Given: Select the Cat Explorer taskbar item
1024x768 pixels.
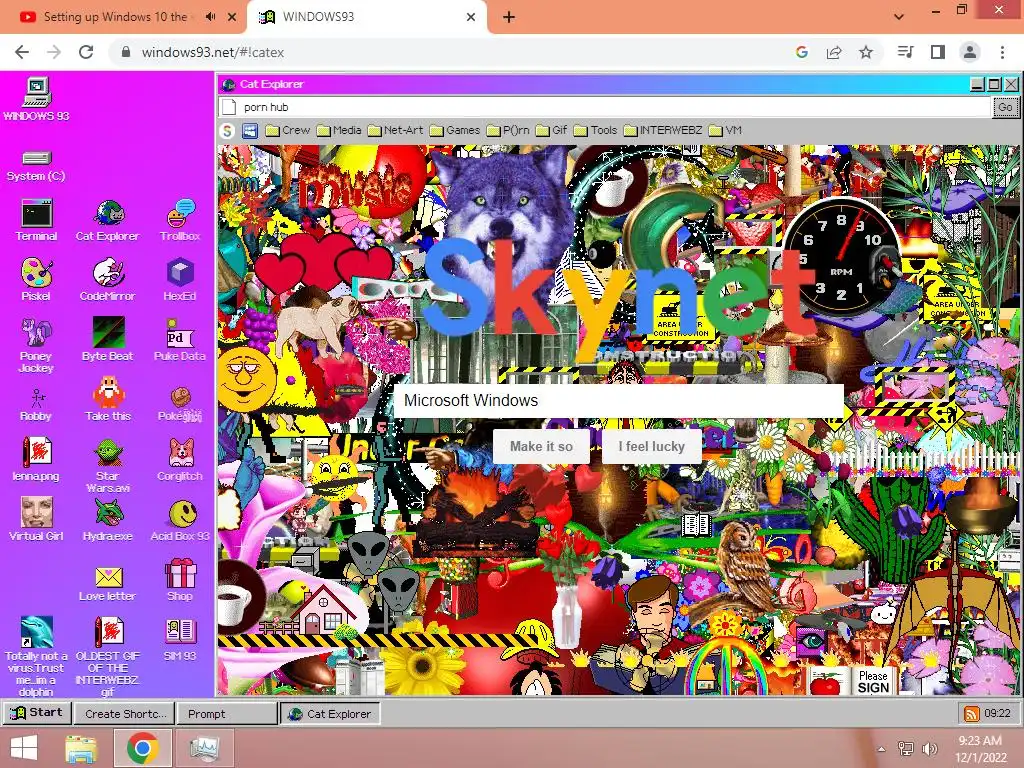Looking at the screenshot, I should [330, 714].
